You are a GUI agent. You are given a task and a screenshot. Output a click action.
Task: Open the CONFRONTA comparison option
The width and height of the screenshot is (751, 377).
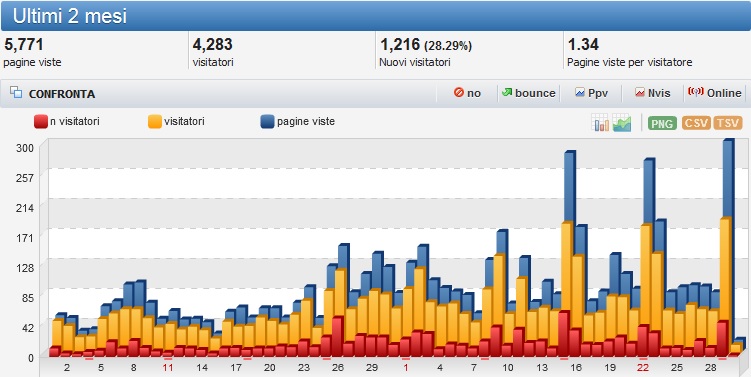[x=62, y=94]
